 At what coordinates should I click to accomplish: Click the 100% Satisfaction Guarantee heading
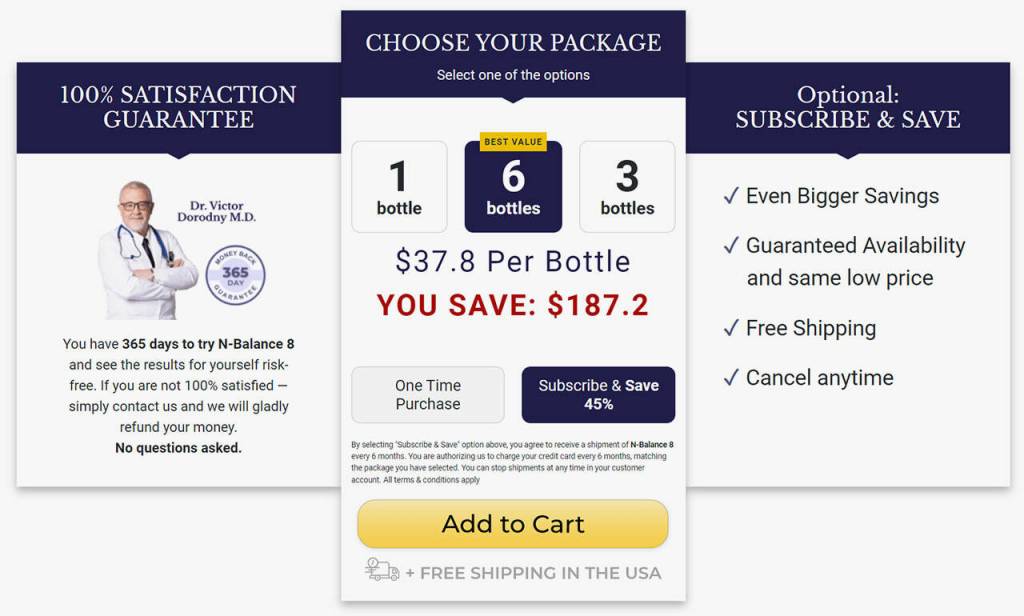[178, 107]
